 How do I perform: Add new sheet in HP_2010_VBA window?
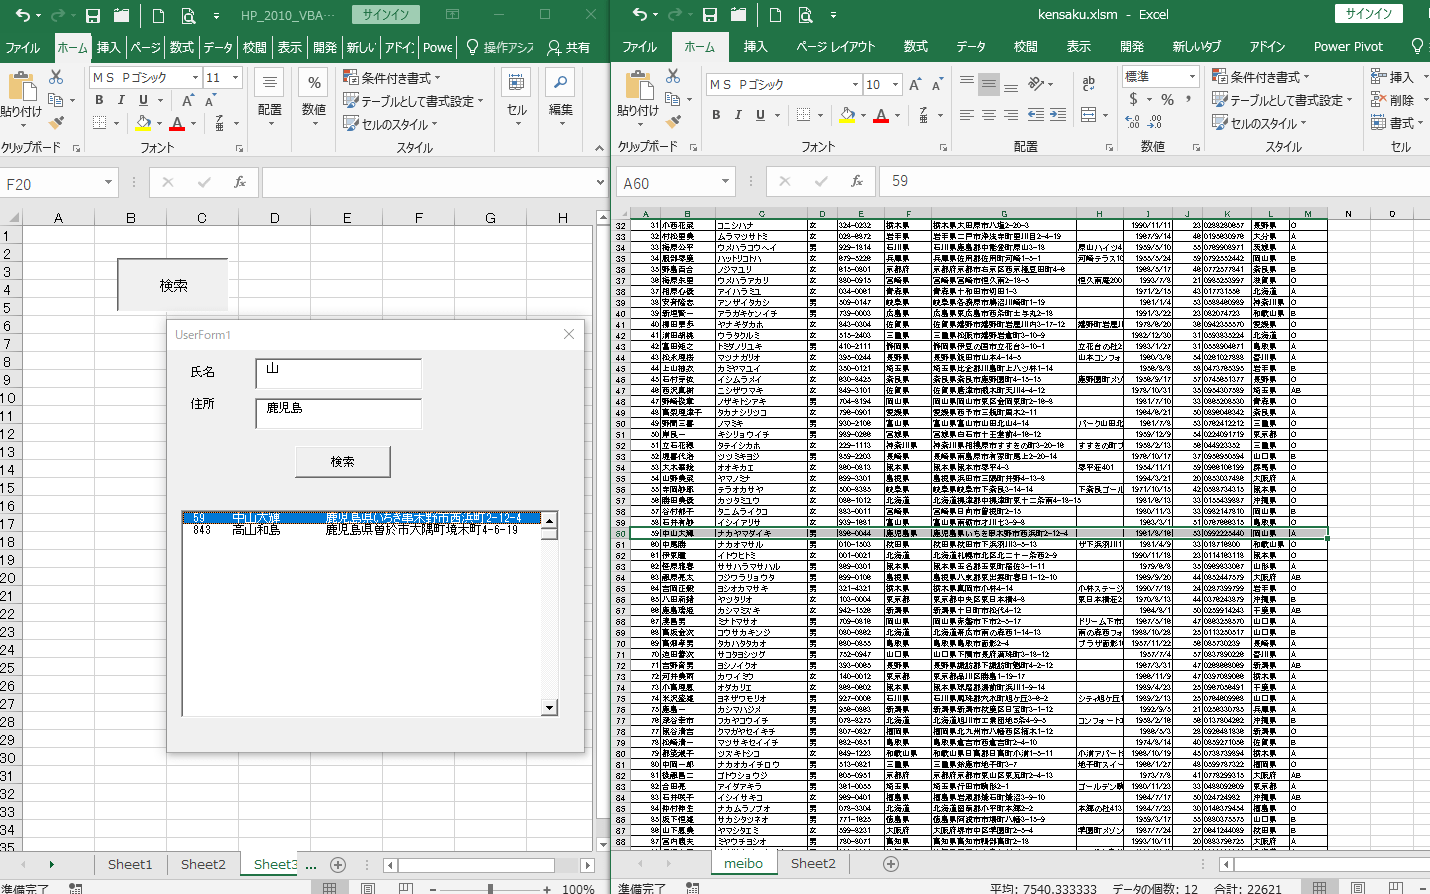click(x=338, y=865)
